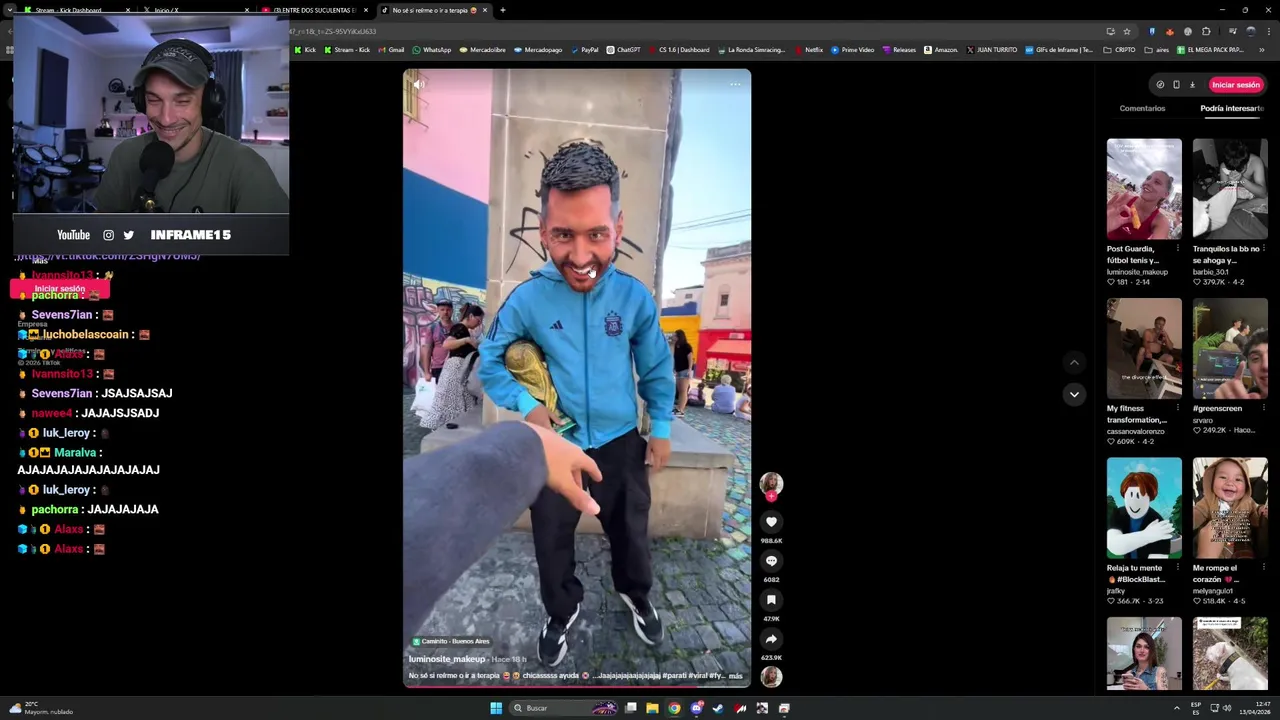Go to next video with down chevron
The height and width of the screenshot is (720, 1280).
pyautogui.click(x=1074, y=394)
